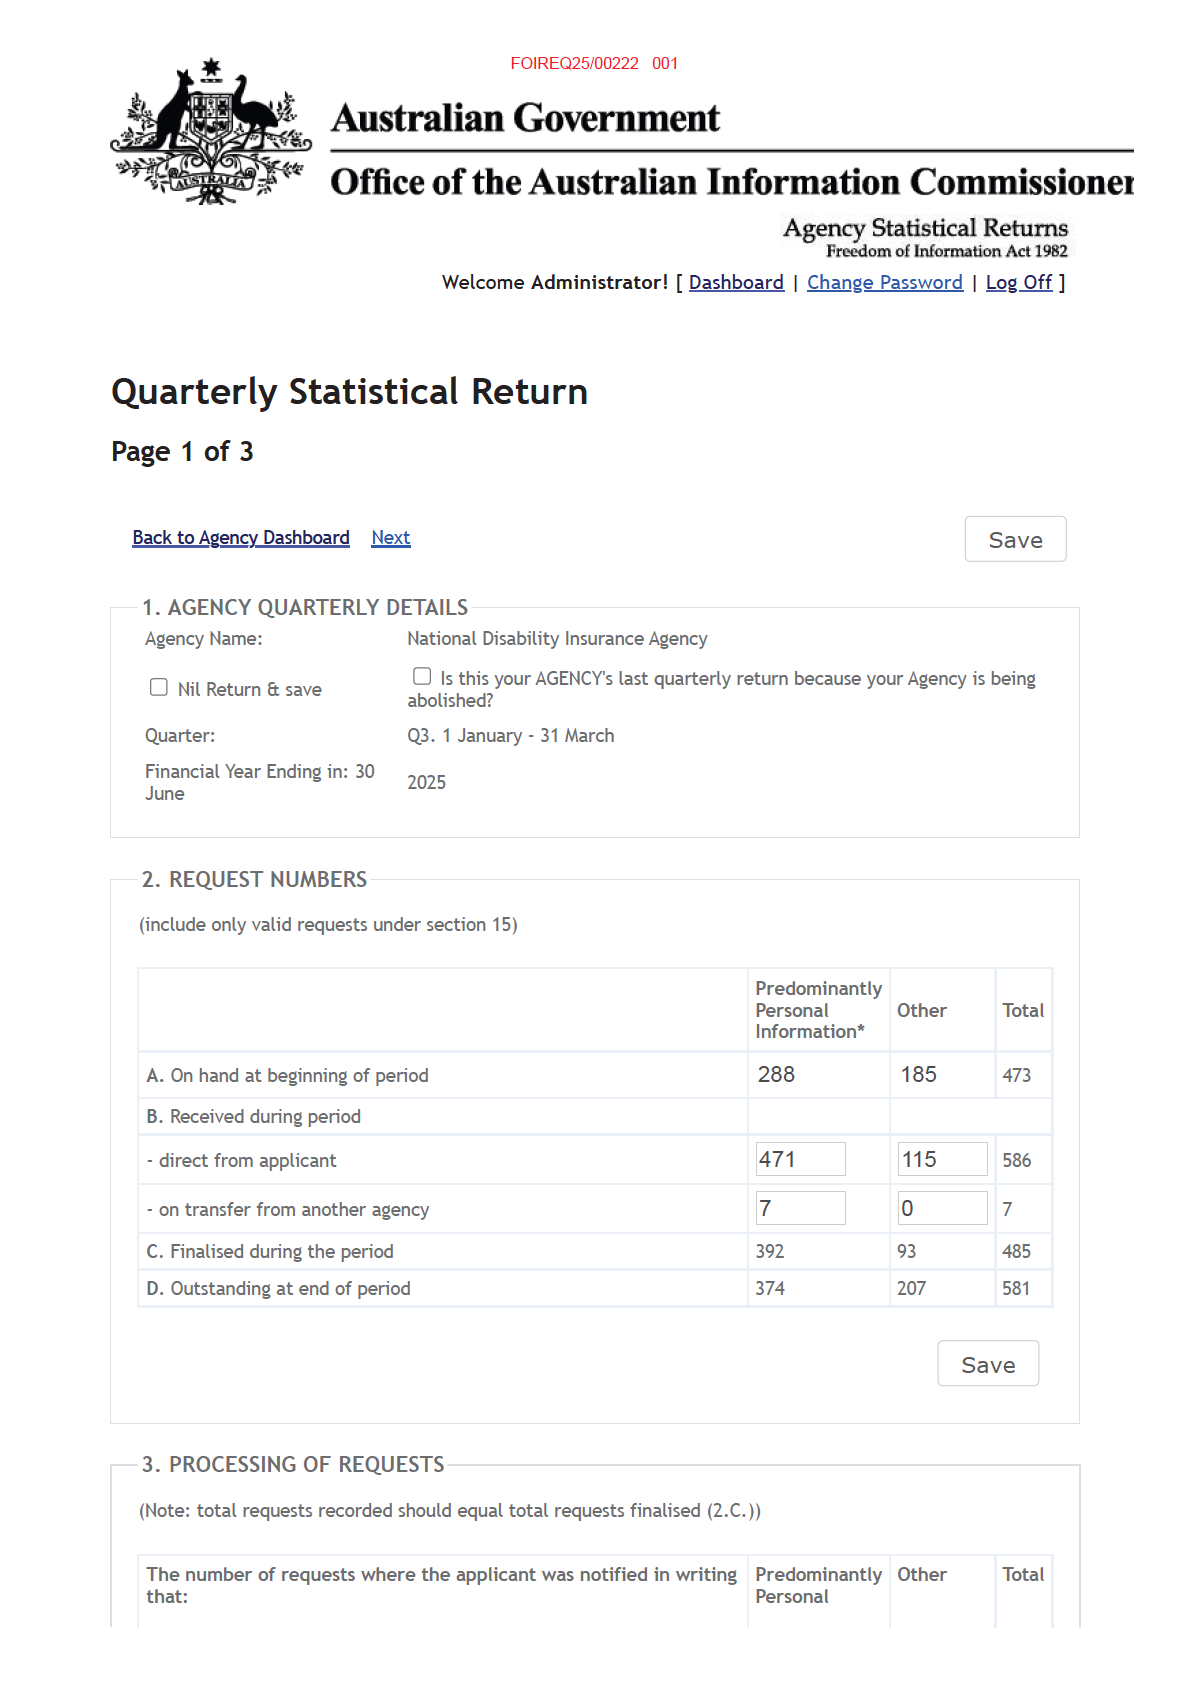
Task: Select the on-hand total 473
Action: coord(1016,1075)
